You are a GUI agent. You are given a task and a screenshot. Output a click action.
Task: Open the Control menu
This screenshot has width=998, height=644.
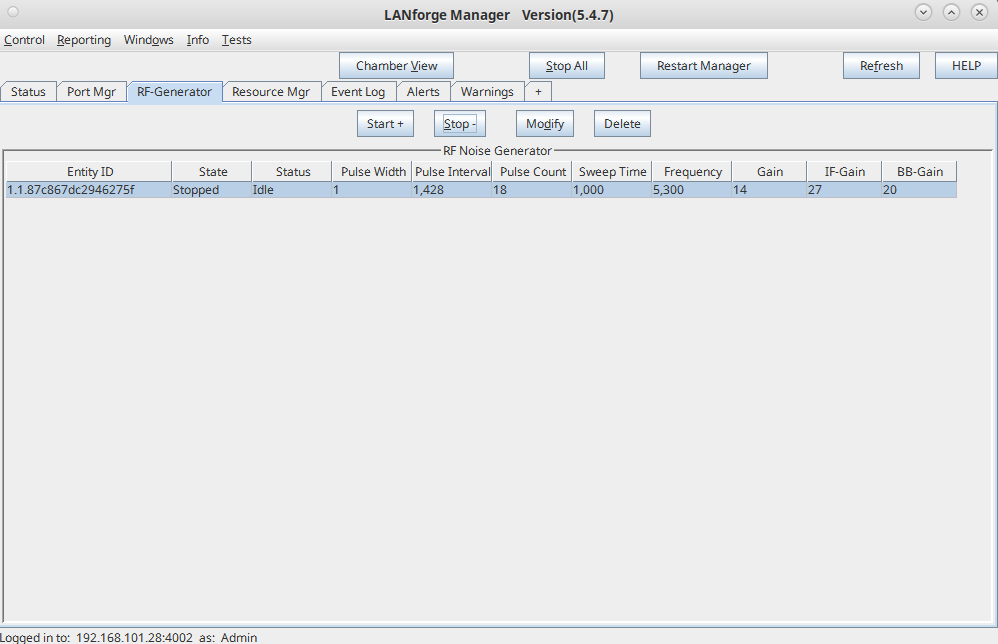[x=25, y=40]
